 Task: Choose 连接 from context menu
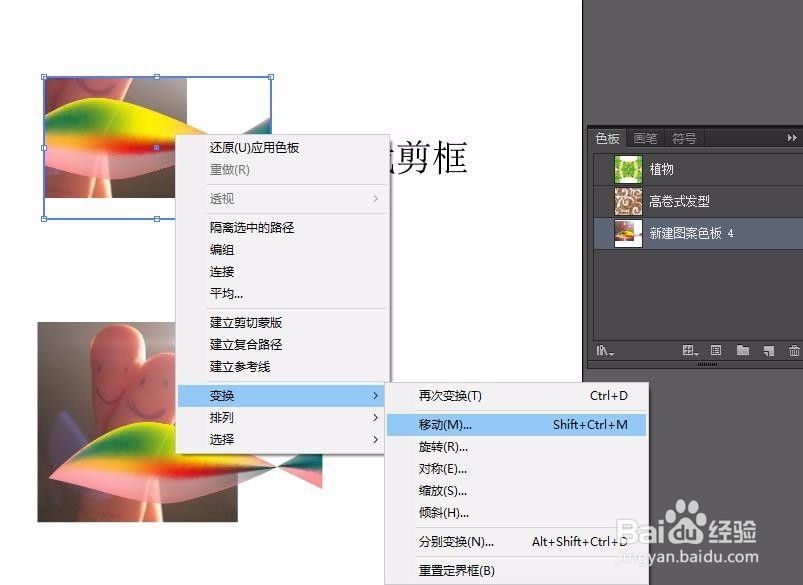(x=283, y=271)
